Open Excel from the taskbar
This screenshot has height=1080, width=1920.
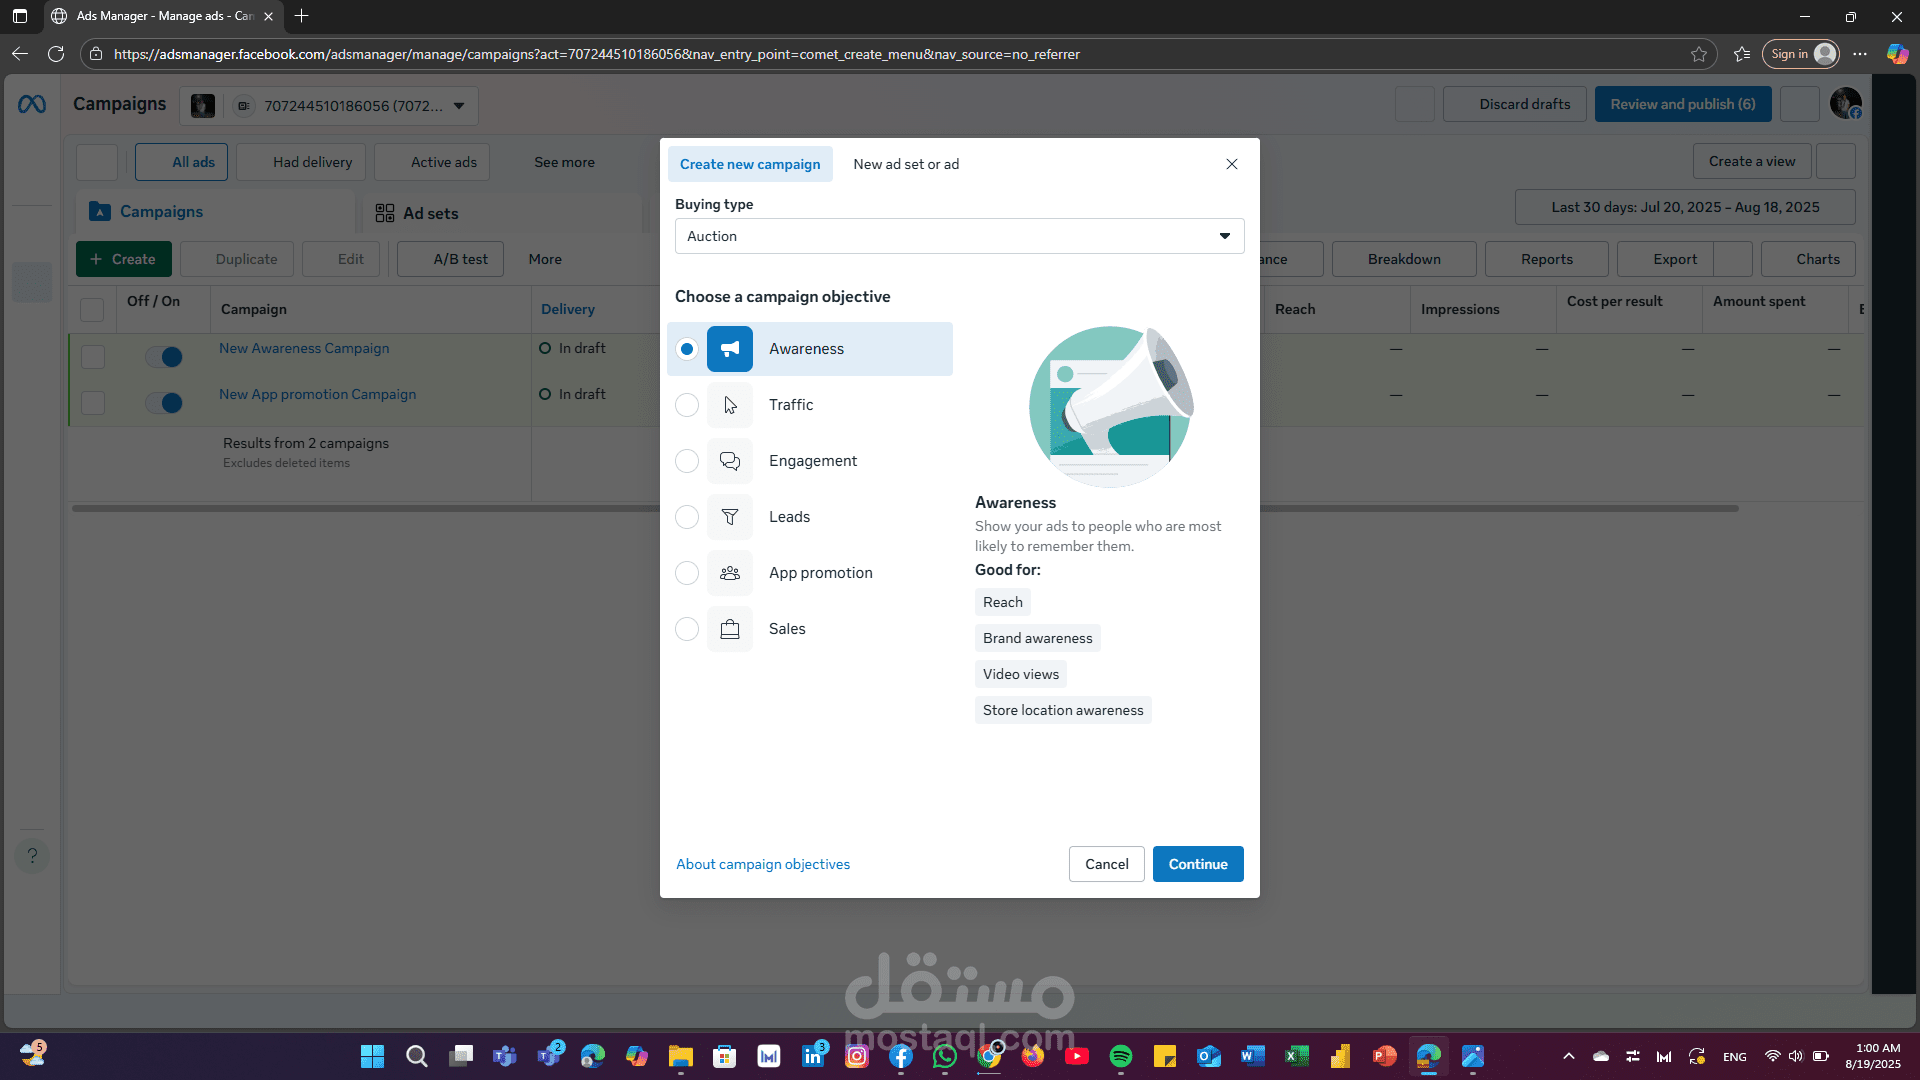1297,1056
